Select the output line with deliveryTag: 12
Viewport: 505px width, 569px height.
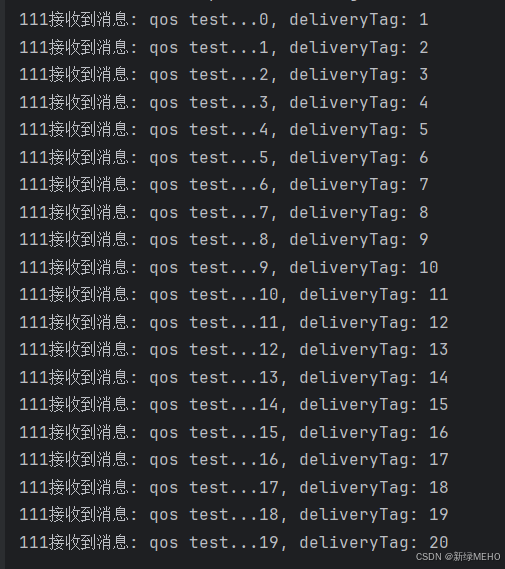click(x=234, y=322)
